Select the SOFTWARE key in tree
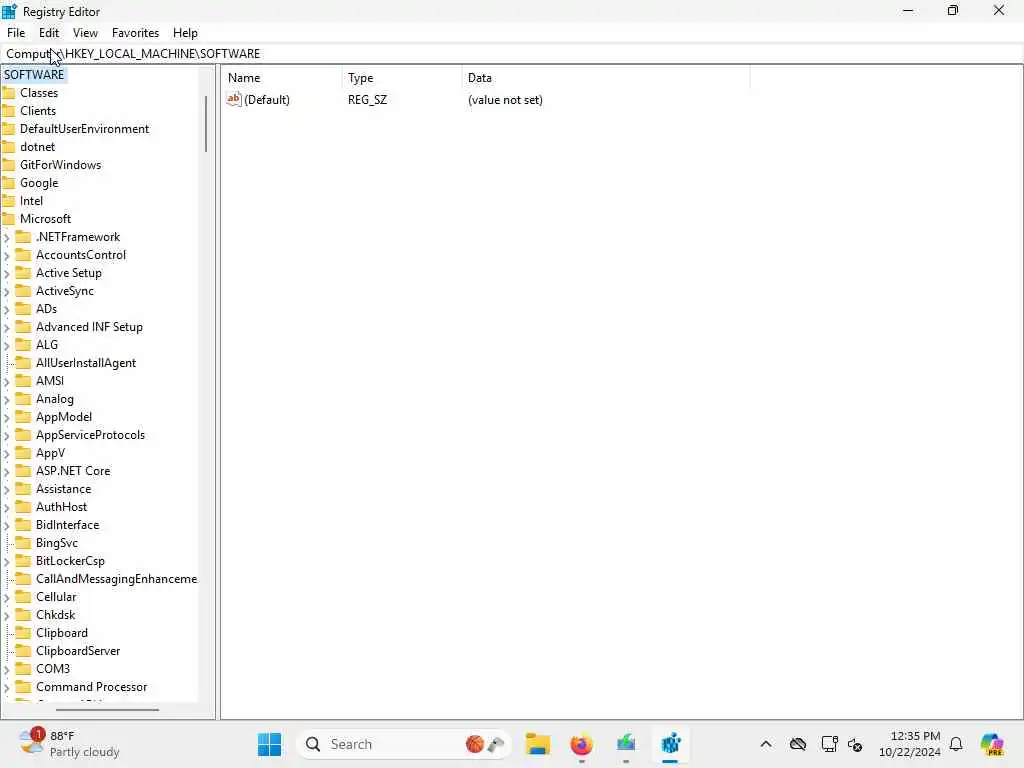Screen dimensions: 1024x768 coord(34,74)
